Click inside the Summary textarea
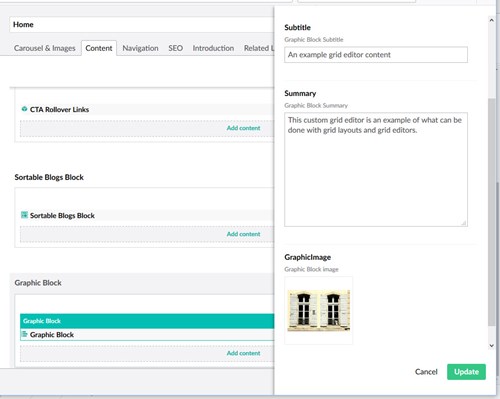Screen dimensions: 500x399 pyautogui.click(x=376, y=170)
